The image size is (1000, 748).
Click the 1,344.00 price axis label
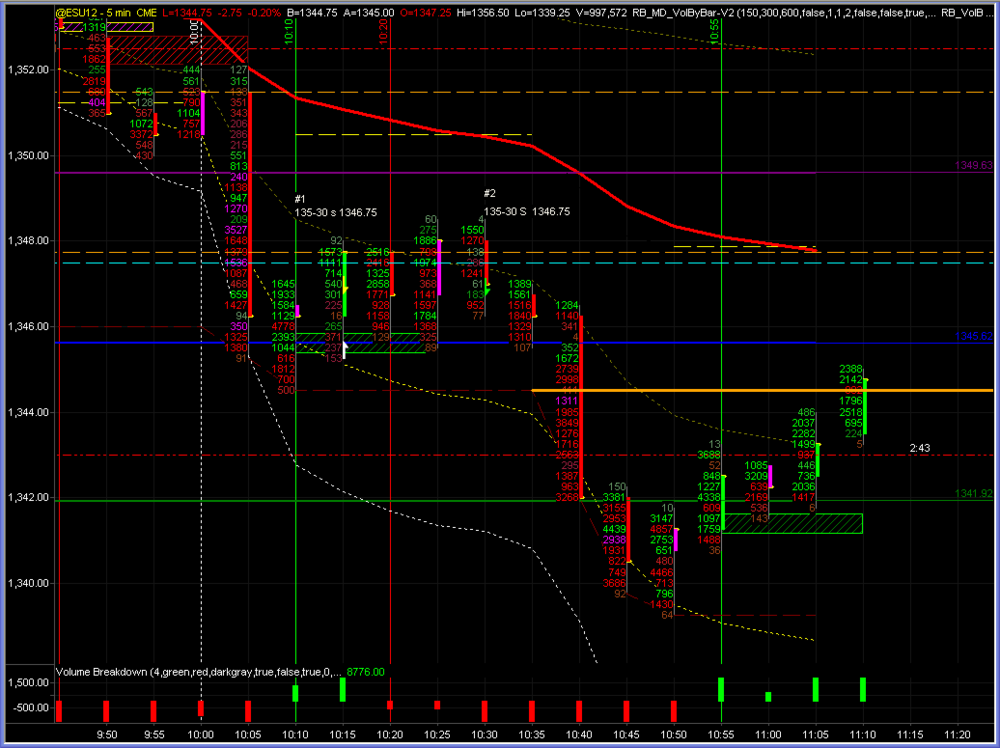click(28, 413)
